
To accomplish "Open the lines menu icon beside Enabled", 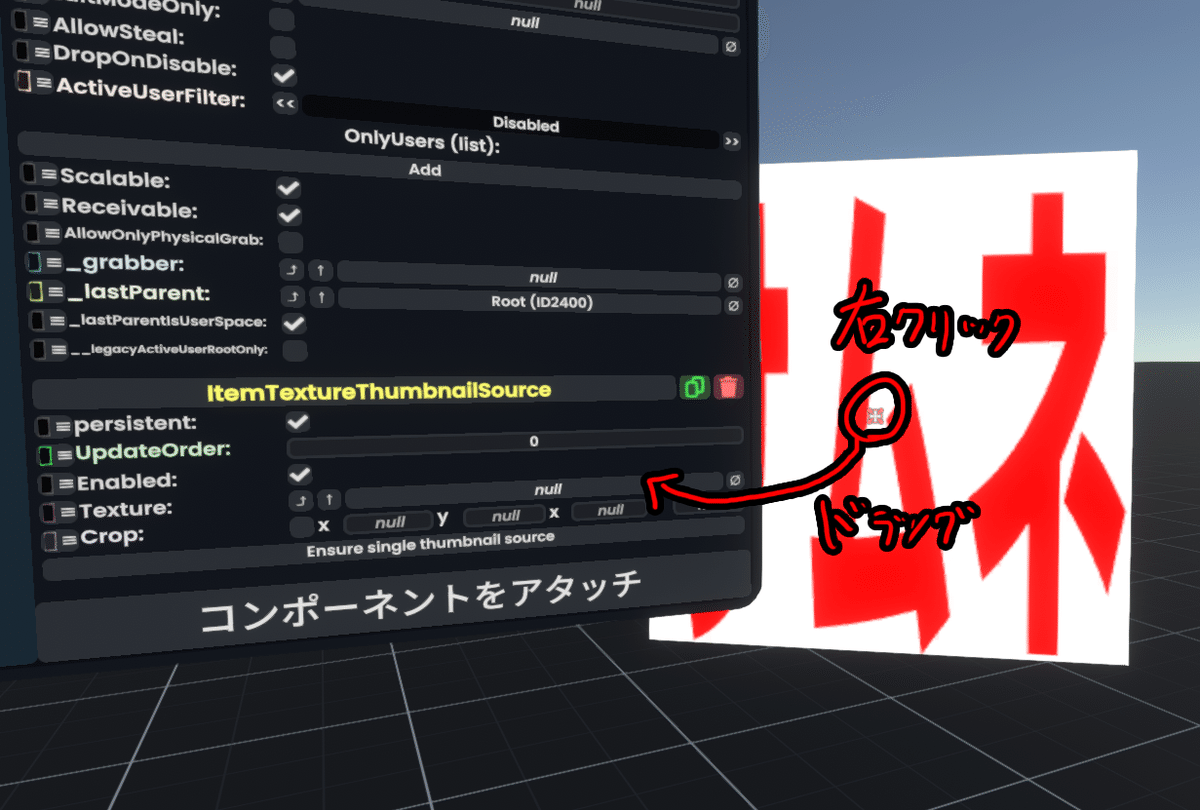I will (x=65, y=483).
